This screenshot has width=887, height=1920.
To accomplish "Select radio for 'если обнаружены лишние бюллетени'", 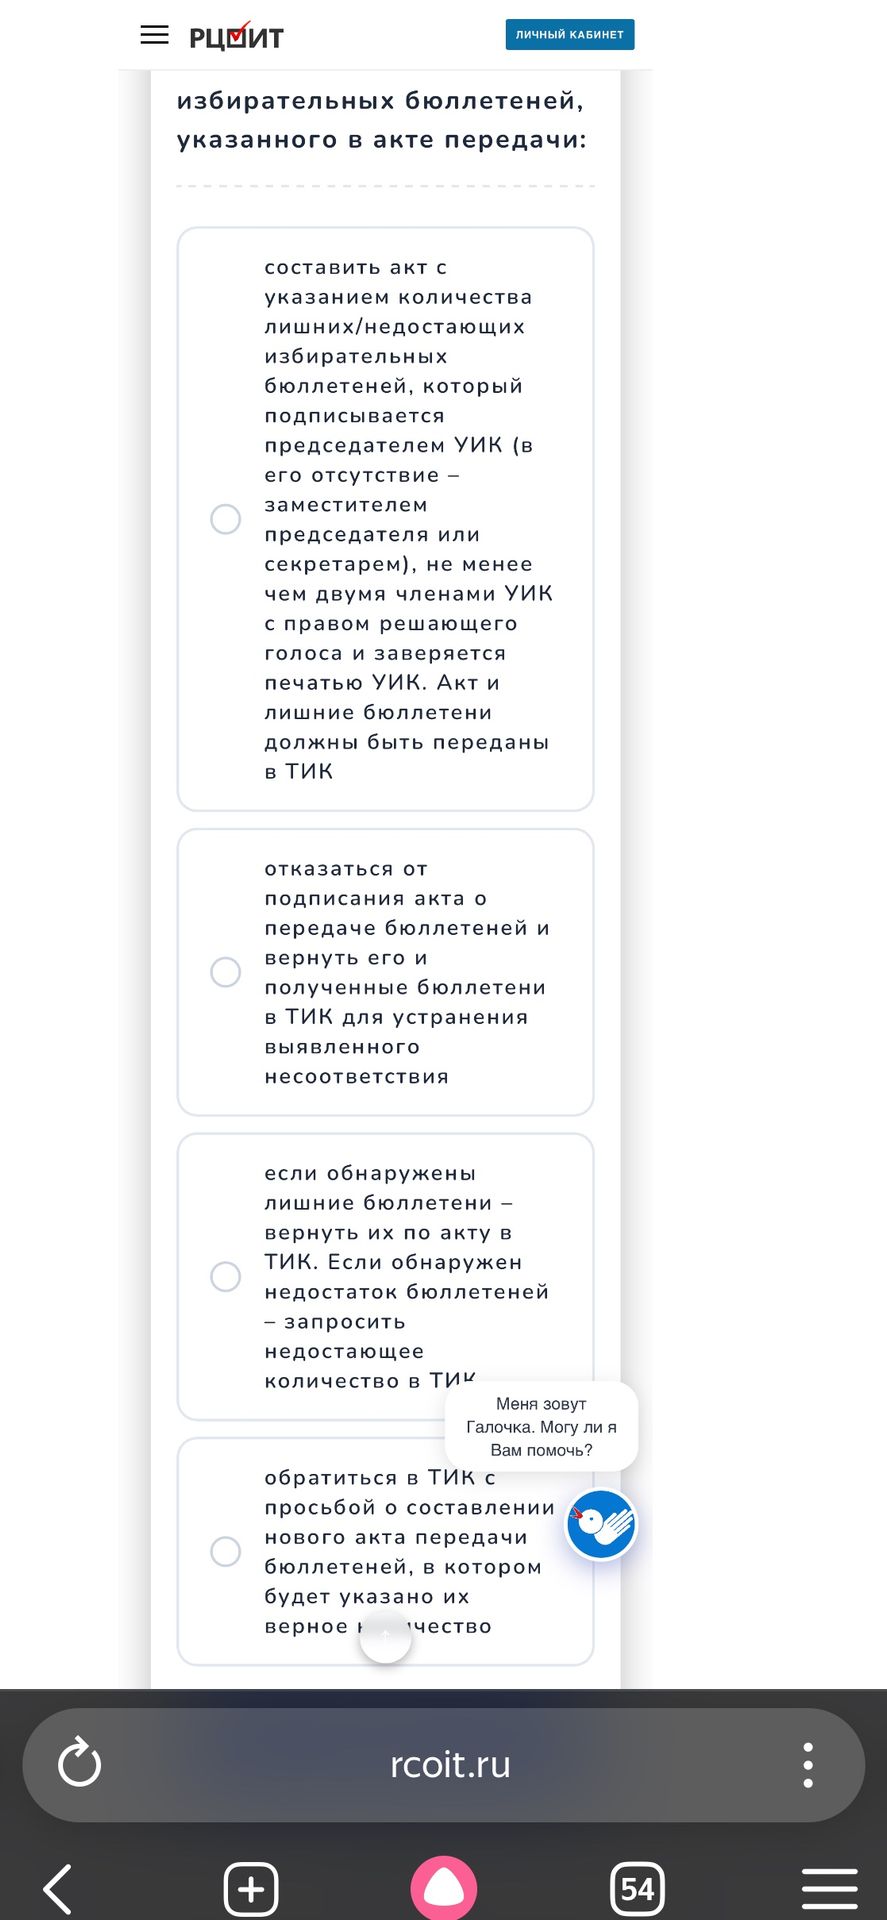I will [x=226, y=1277].
